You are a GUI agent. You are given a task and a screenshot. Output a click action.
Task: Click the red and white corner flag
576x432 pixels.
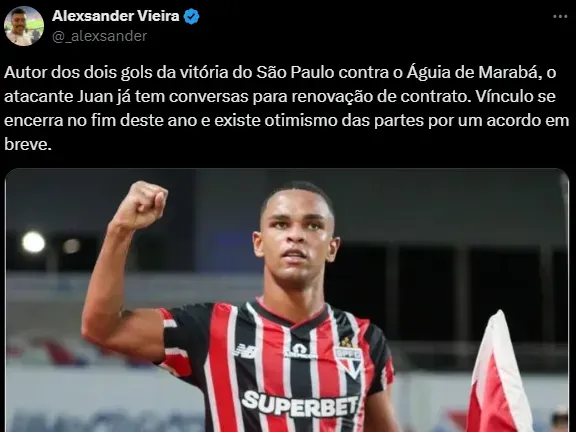click(x=498, y=372)
